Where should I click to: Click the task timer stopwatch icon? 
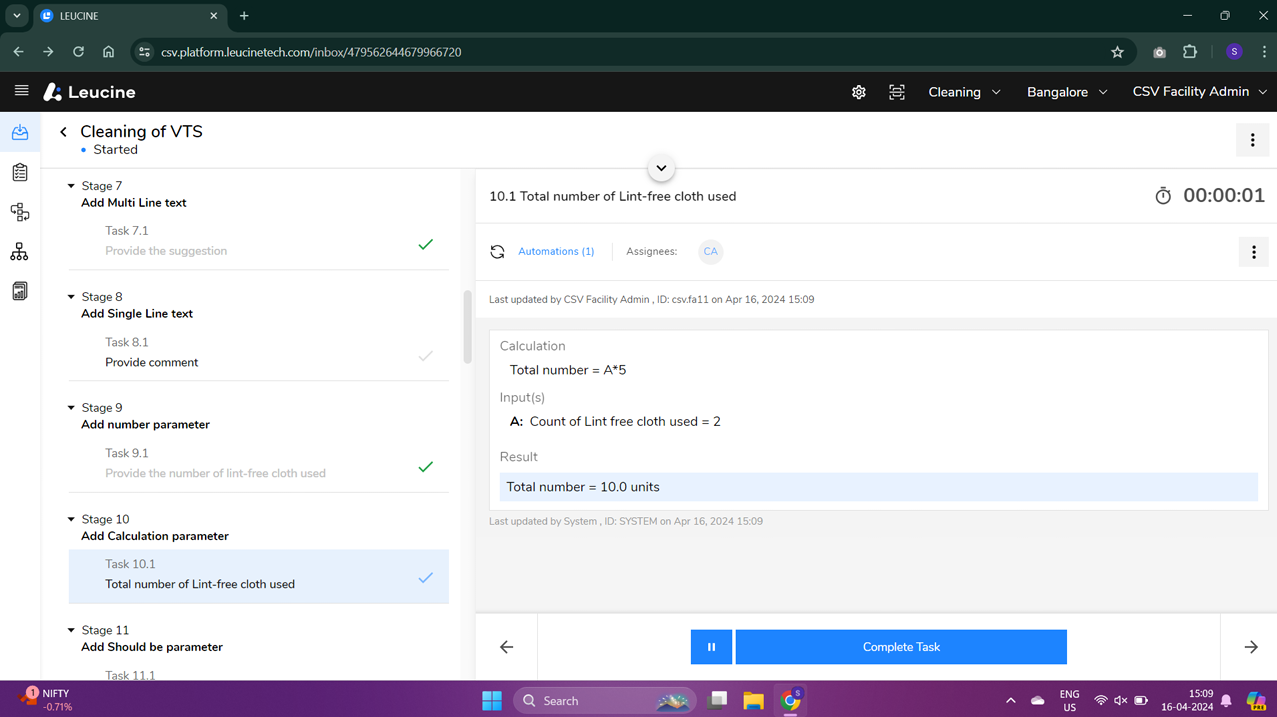tap(1163, 196)
